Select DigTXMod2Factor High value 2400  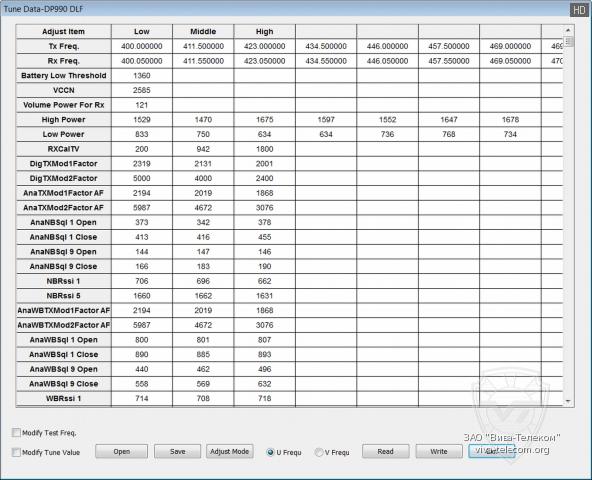264,178
